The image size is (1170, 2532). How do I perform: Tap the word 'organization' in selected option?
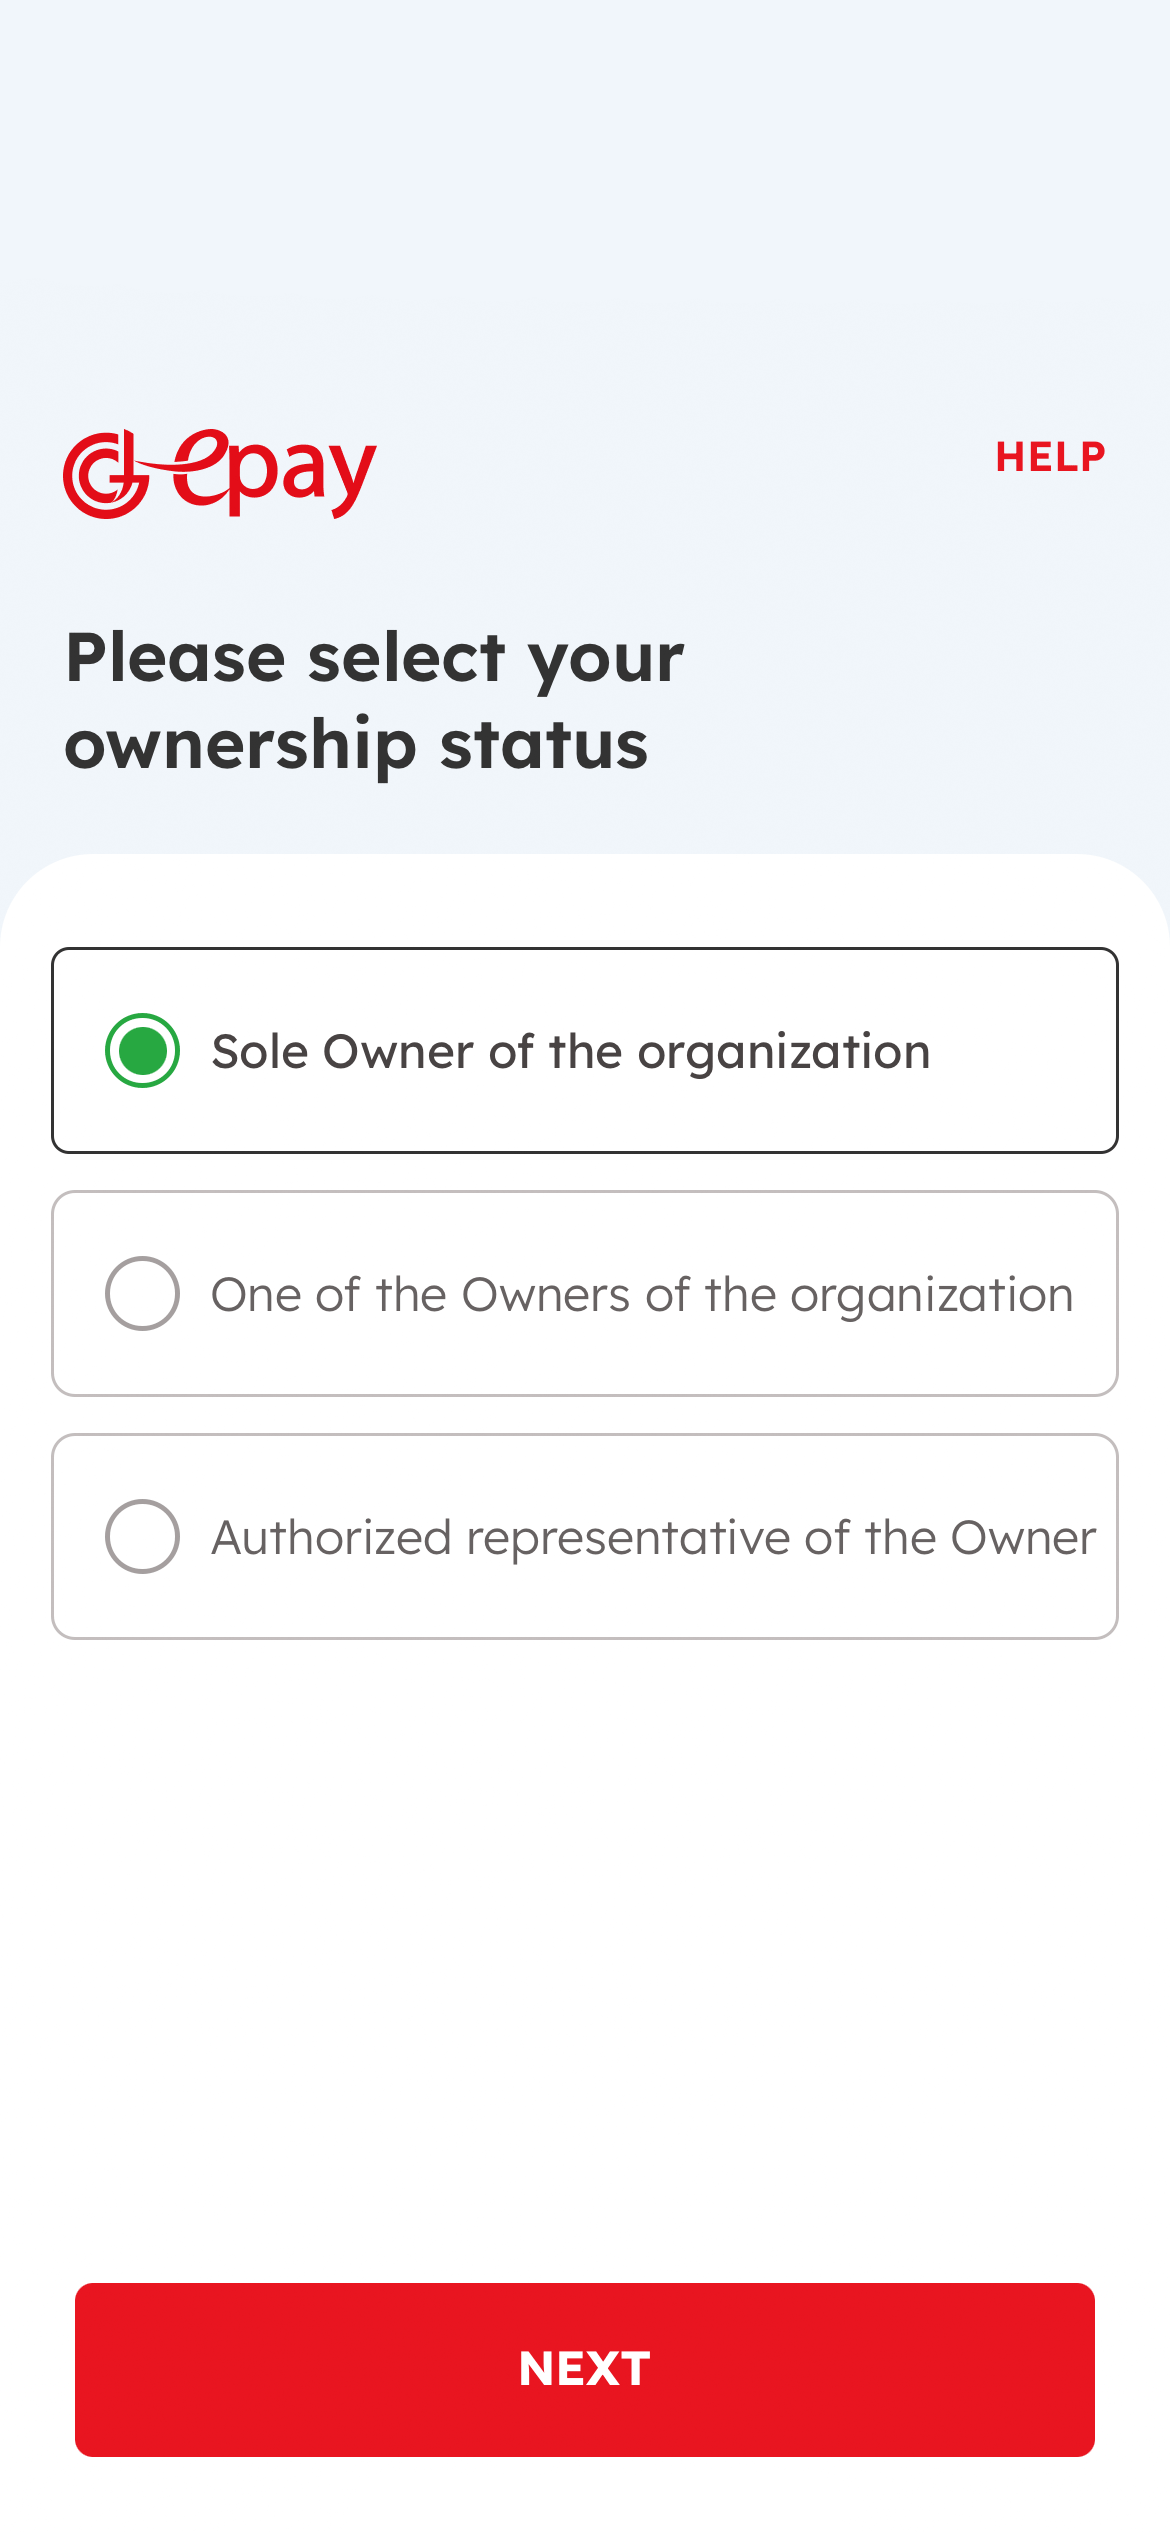point(784,1054)
